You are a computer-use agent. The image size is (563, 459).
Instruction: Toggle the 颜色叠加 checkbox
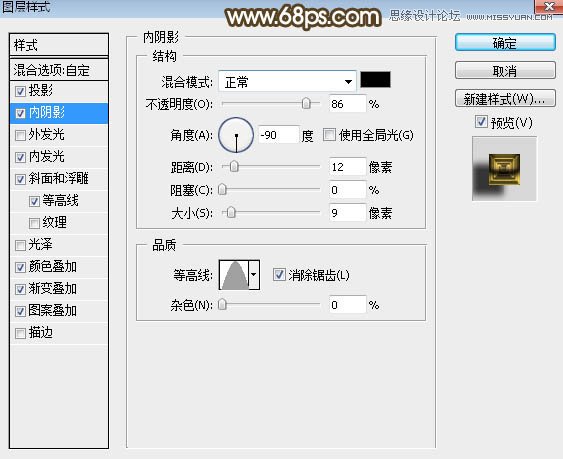pyautogui.click(x=20, y=267)
